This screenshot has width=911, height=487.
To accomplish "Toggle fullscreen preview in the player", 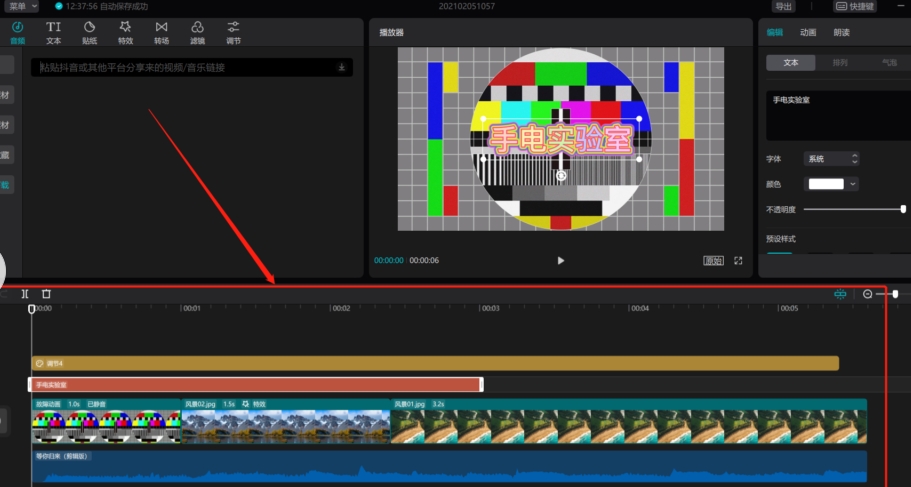I will coord(739,260).
